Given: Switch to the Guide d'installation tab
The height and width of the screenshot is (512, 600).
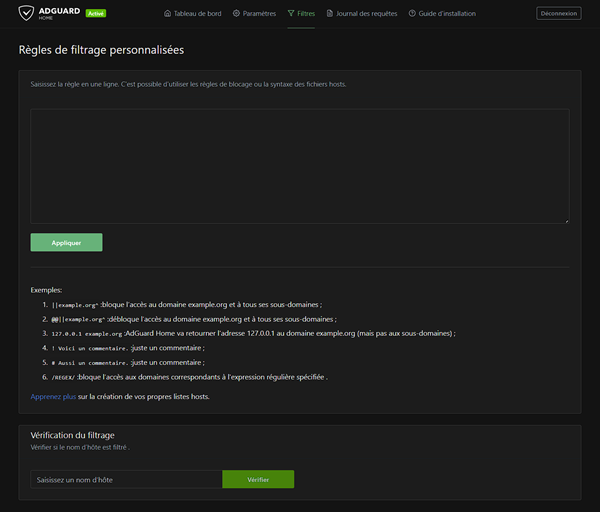Looking at the screenshot, I should [x=447, y=14].
